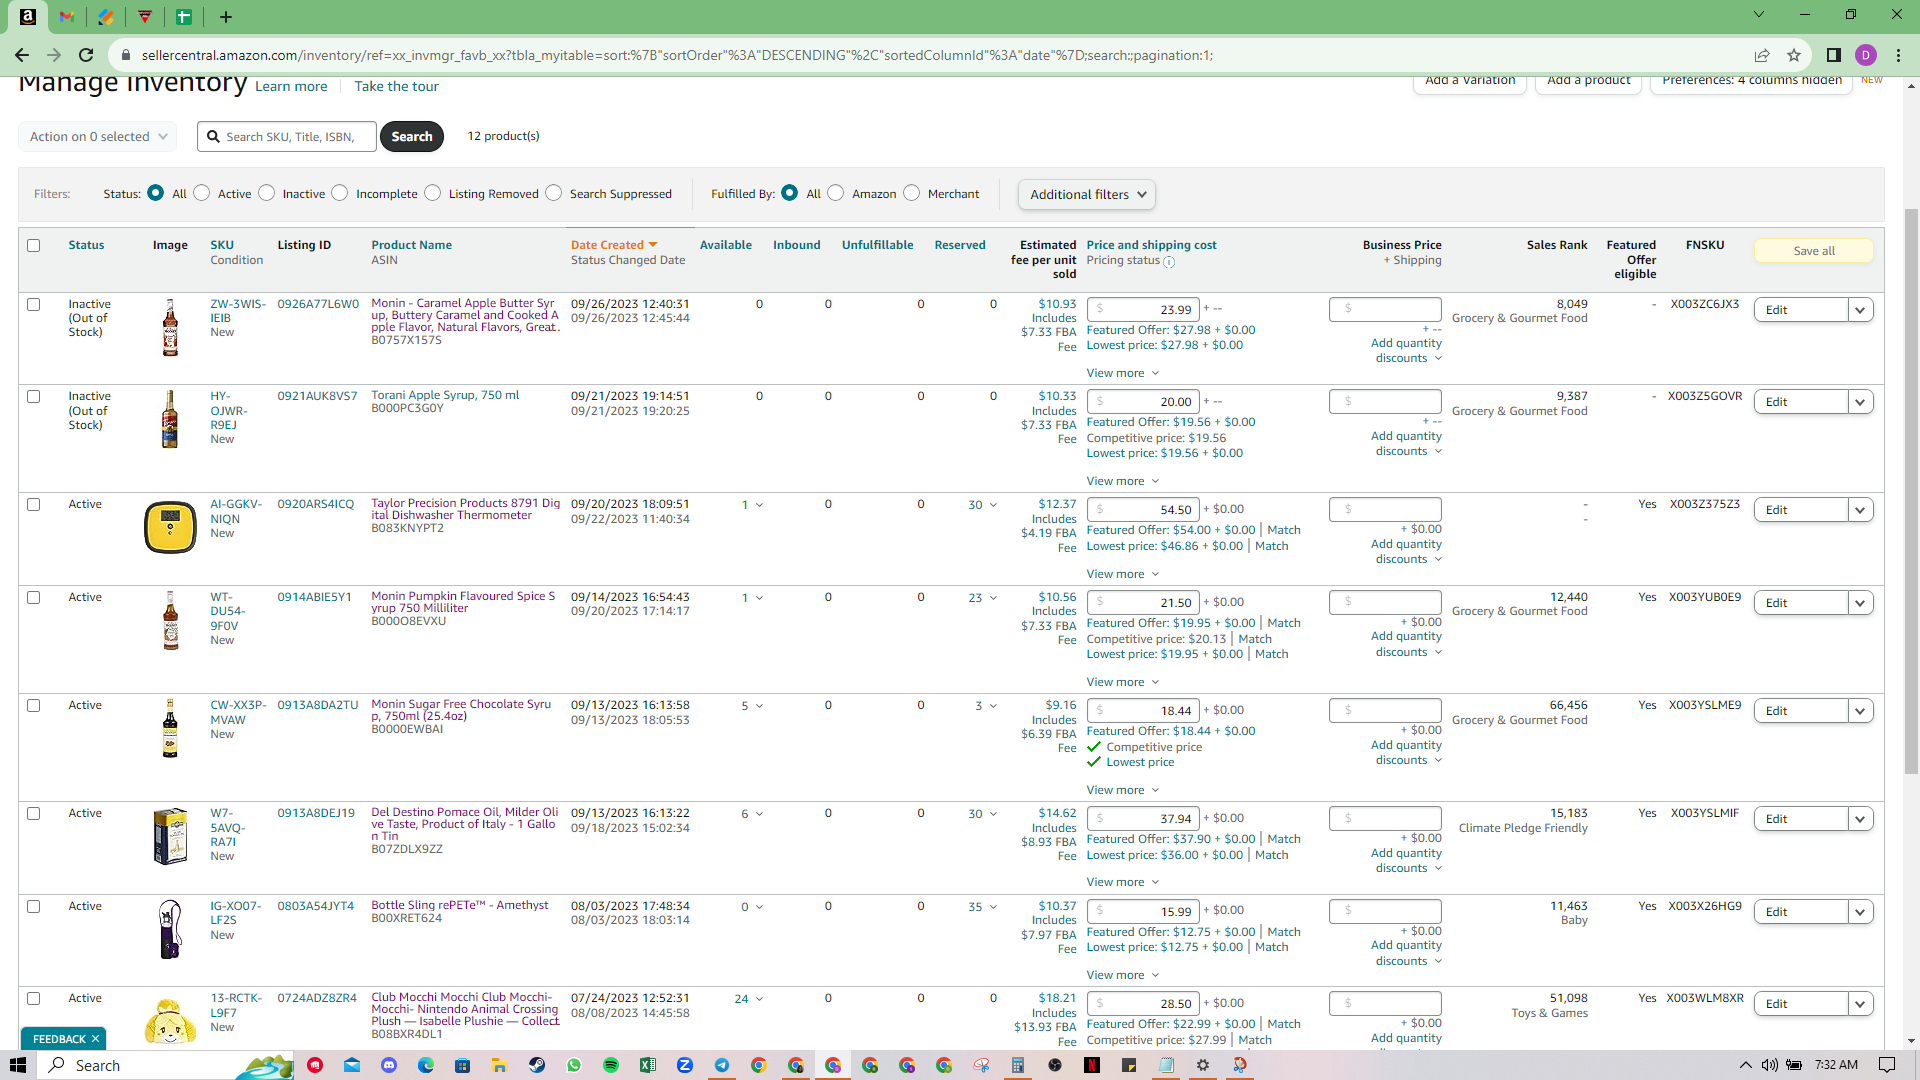
Task: Click the Search button
Action: [412, 136]
